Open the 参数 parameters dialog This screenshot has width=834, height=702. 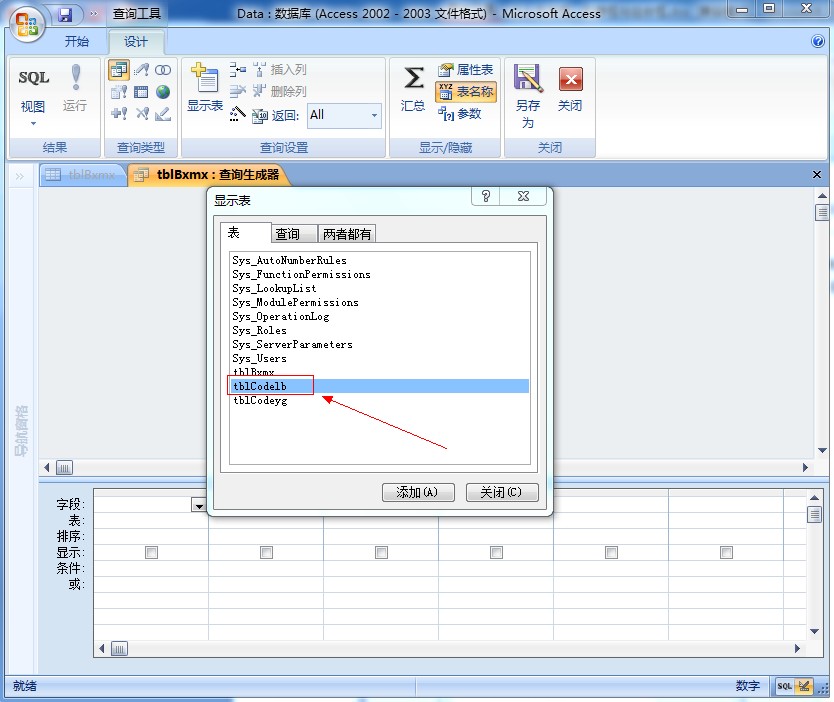460,114
